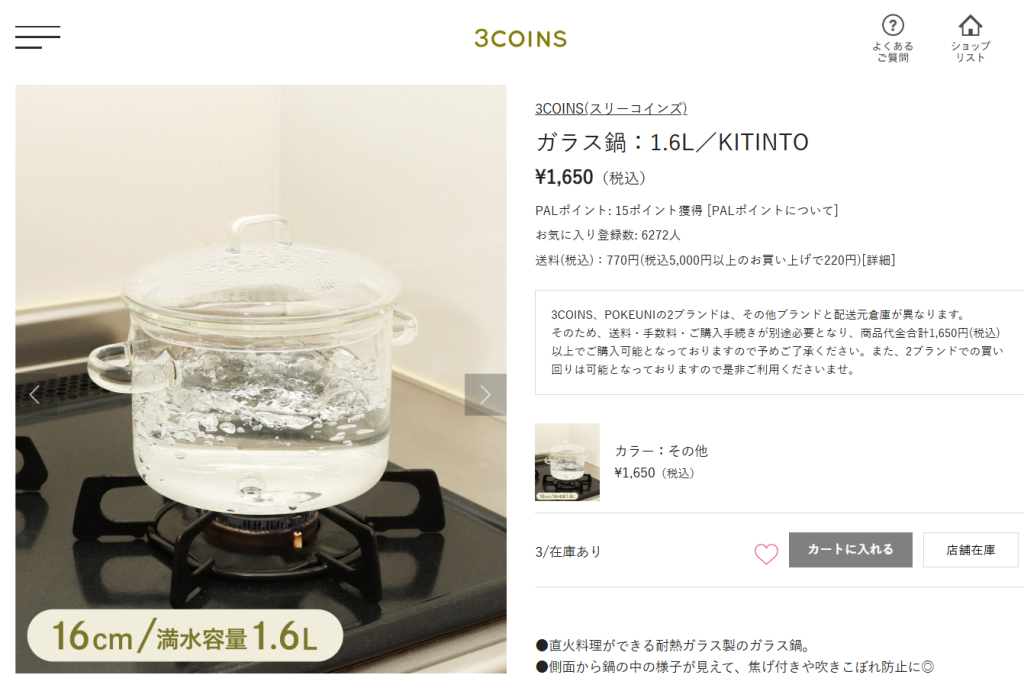Screen dimensions: 1024x675
Task: Click the ¥1,650 price text
Action: (564, 177)
